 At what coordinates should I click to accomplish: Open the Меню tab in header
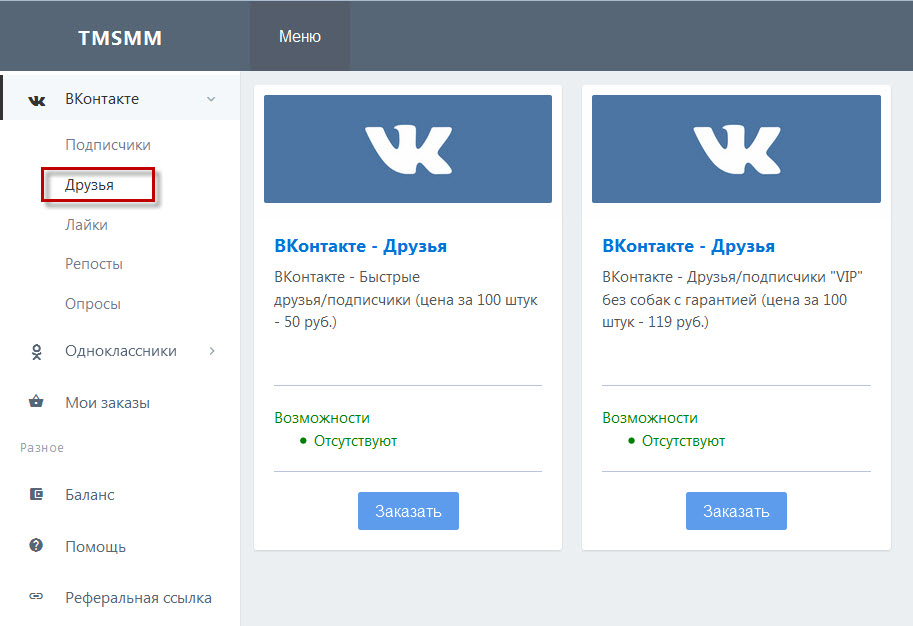(300, 36)
